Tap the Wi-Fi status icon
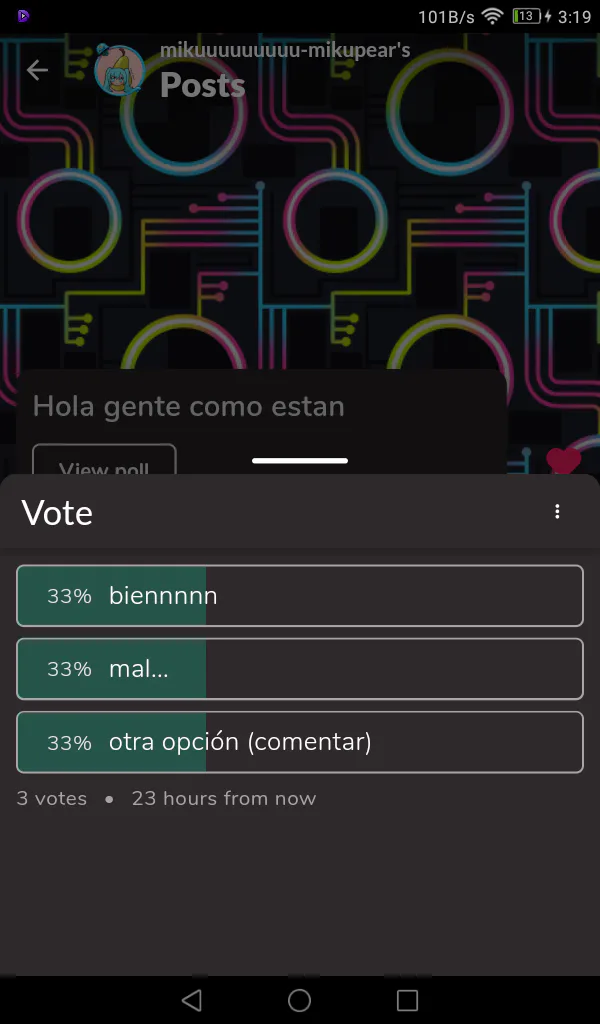This screenshot has height=1024, width=600. [x=491, y=16]
